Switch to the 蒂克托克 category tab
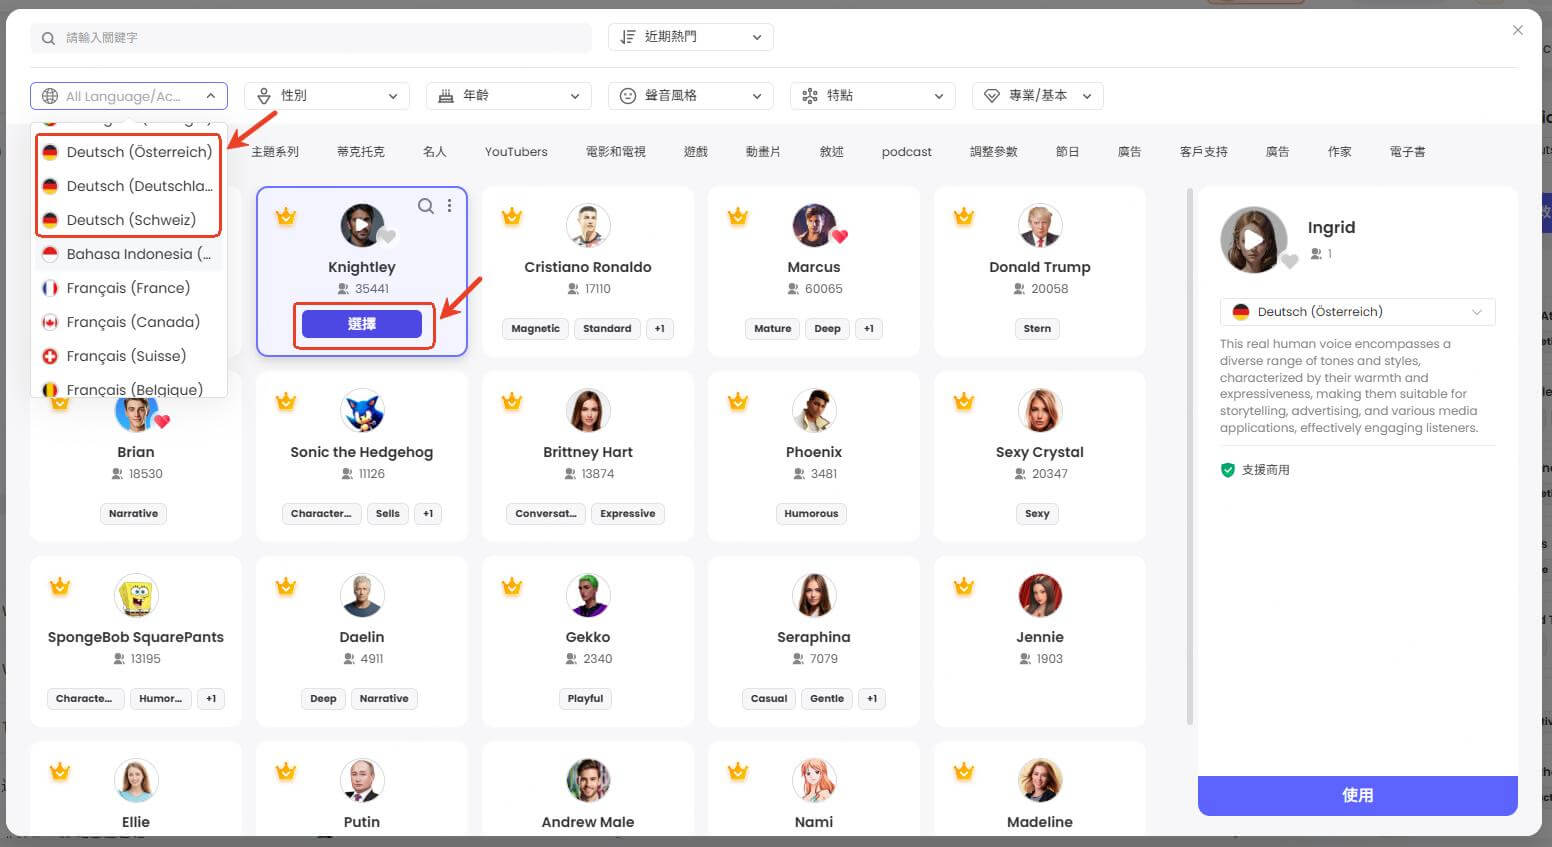 361,152
